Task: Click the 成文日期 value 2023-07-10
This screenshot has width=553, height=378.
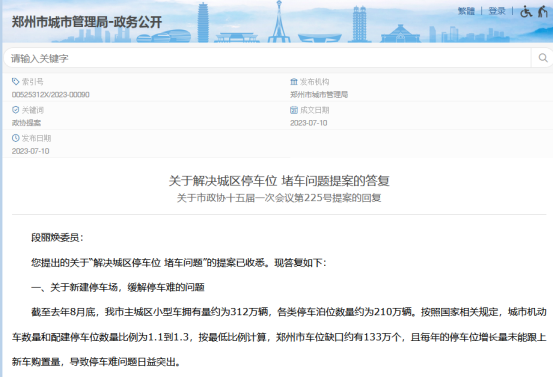Action: click(309, 123)
